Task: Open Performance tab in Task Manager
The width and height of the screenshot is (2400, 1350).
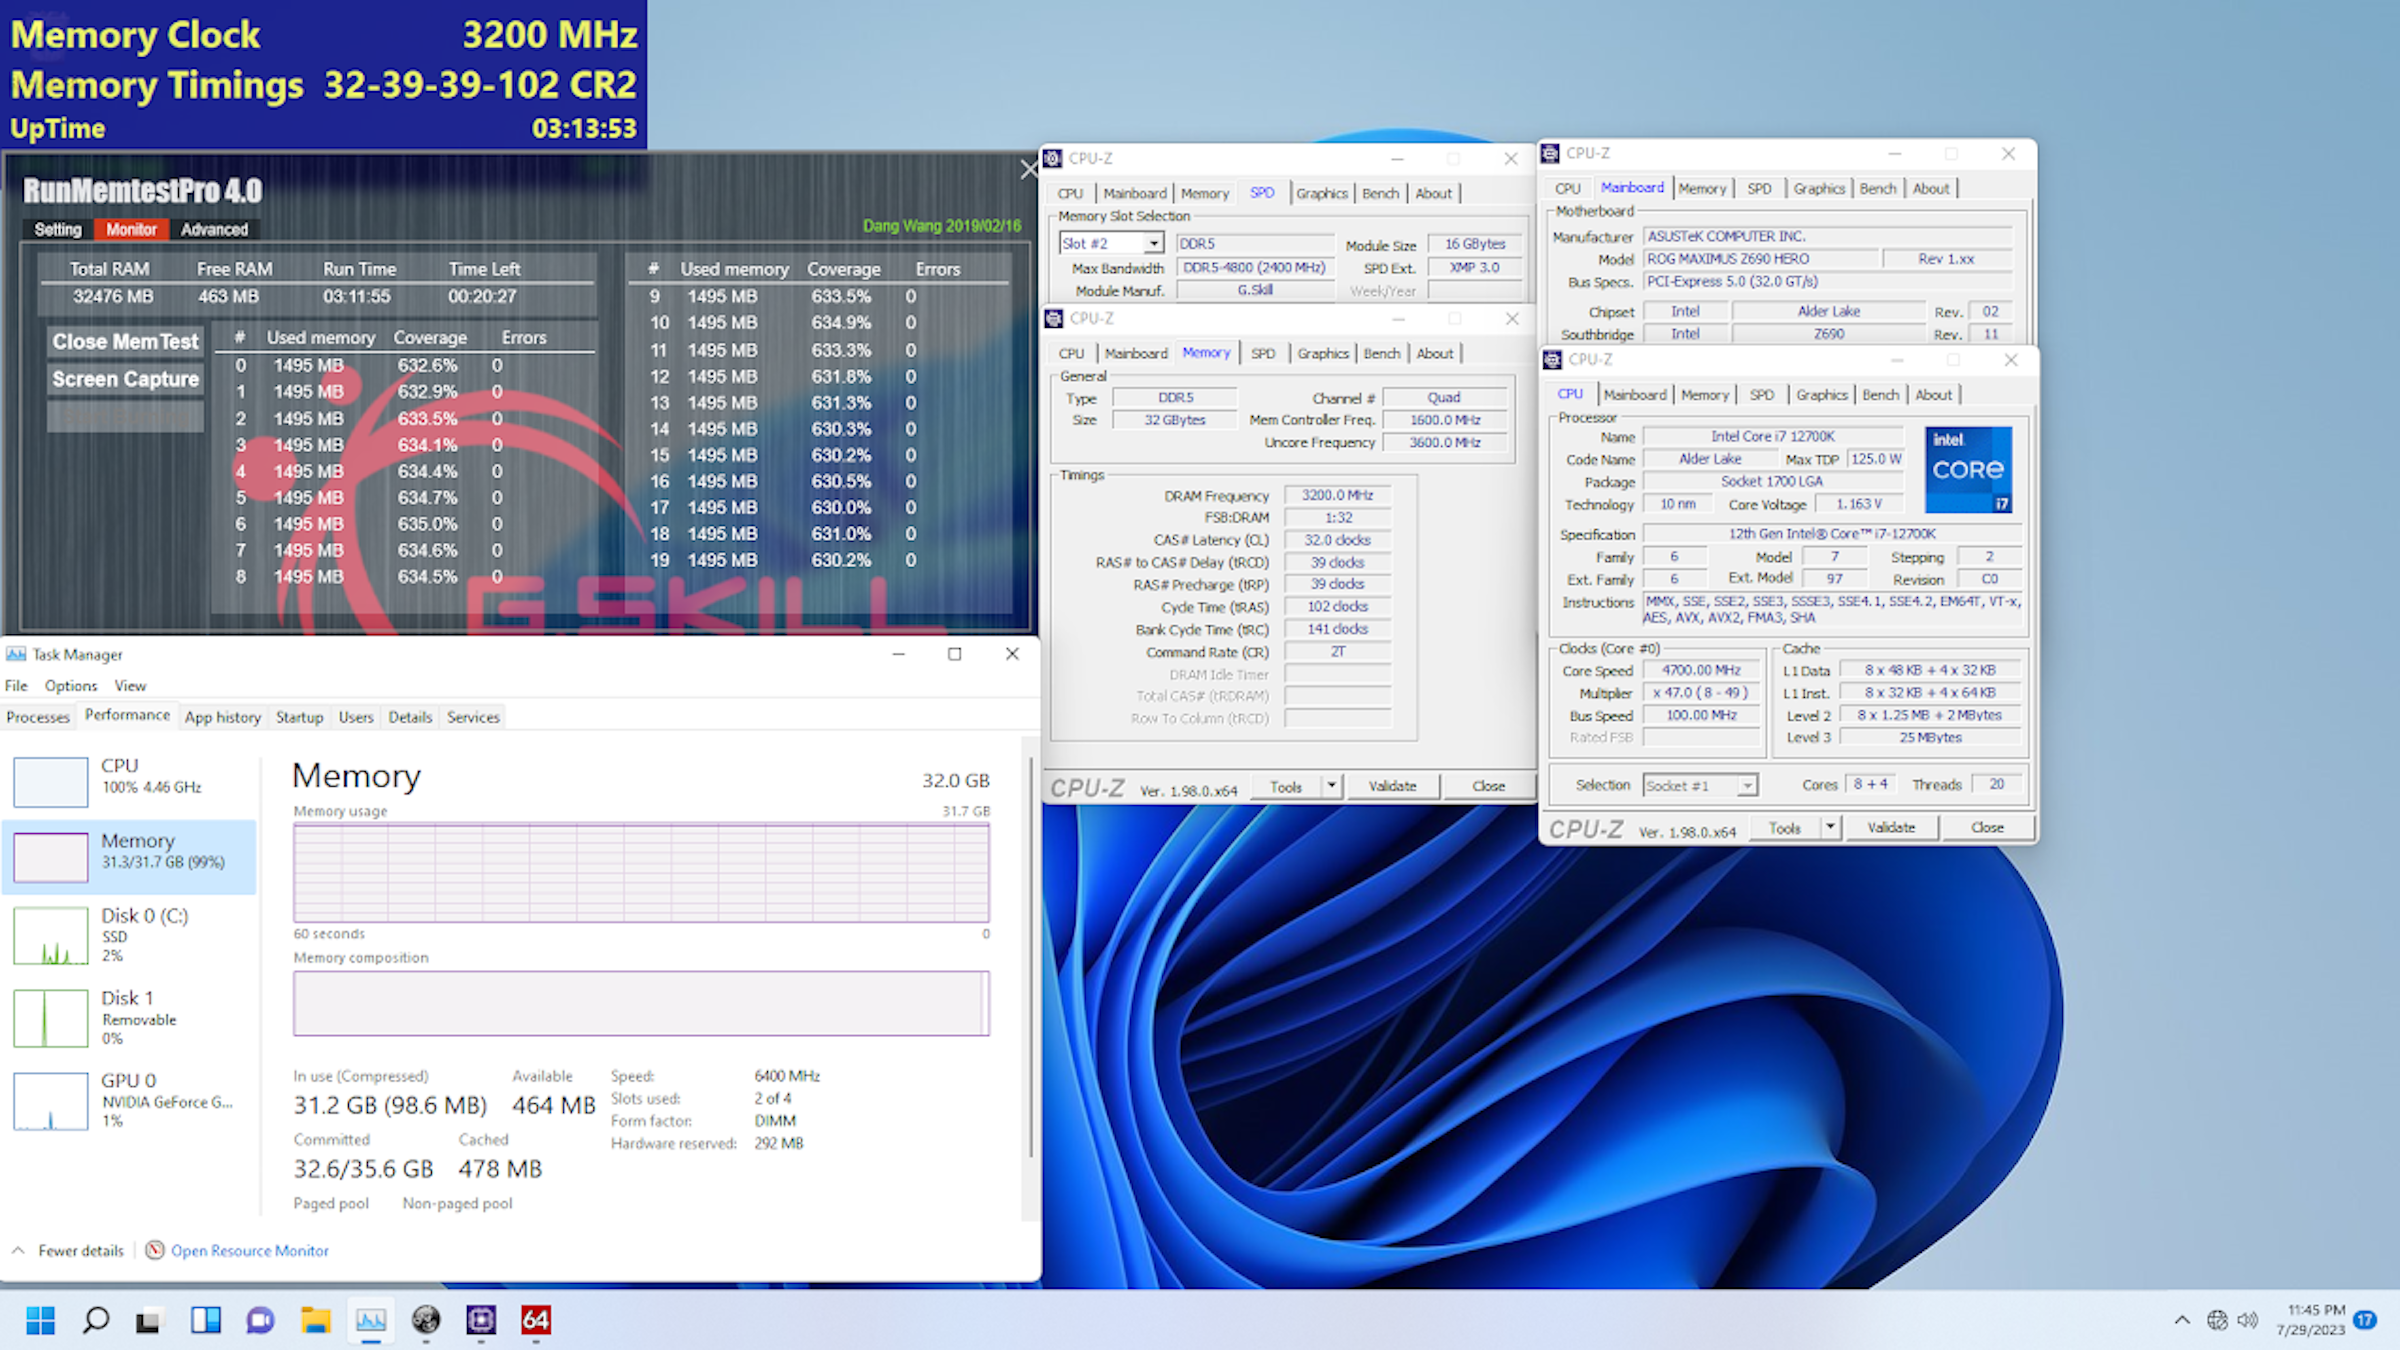Action: [x=125, y=715]
